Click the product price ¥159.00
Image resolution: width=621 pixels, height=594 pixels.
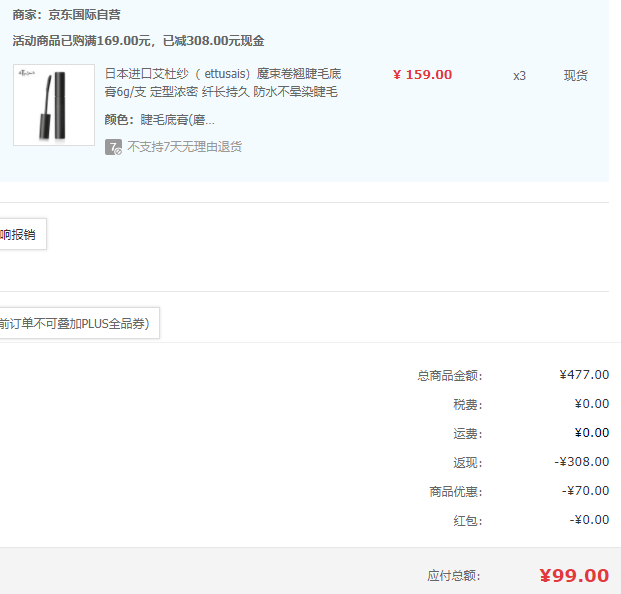tap(422, 75)
